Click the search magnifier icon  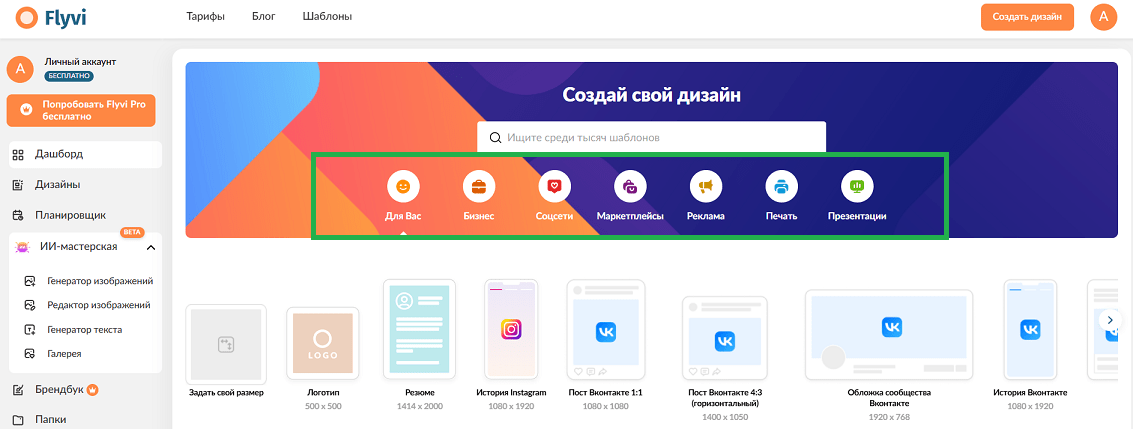click(x=496, y=137)
